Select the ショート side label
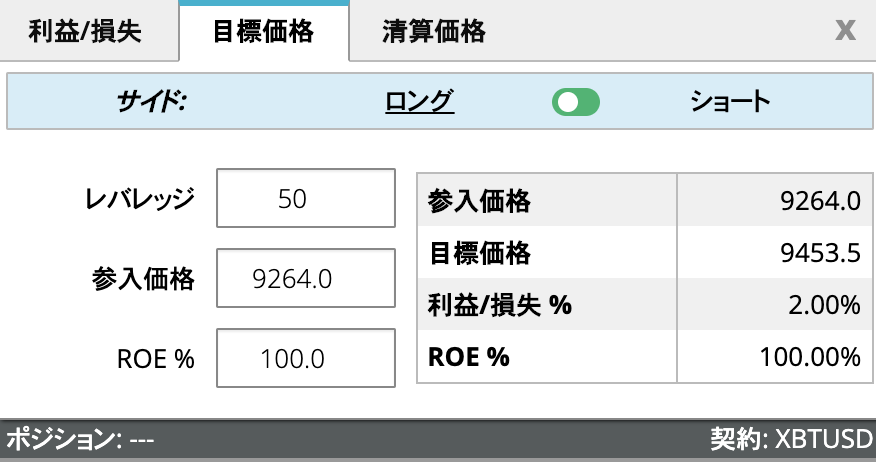The width and height of the screenshot is (876, 462). 730,101
